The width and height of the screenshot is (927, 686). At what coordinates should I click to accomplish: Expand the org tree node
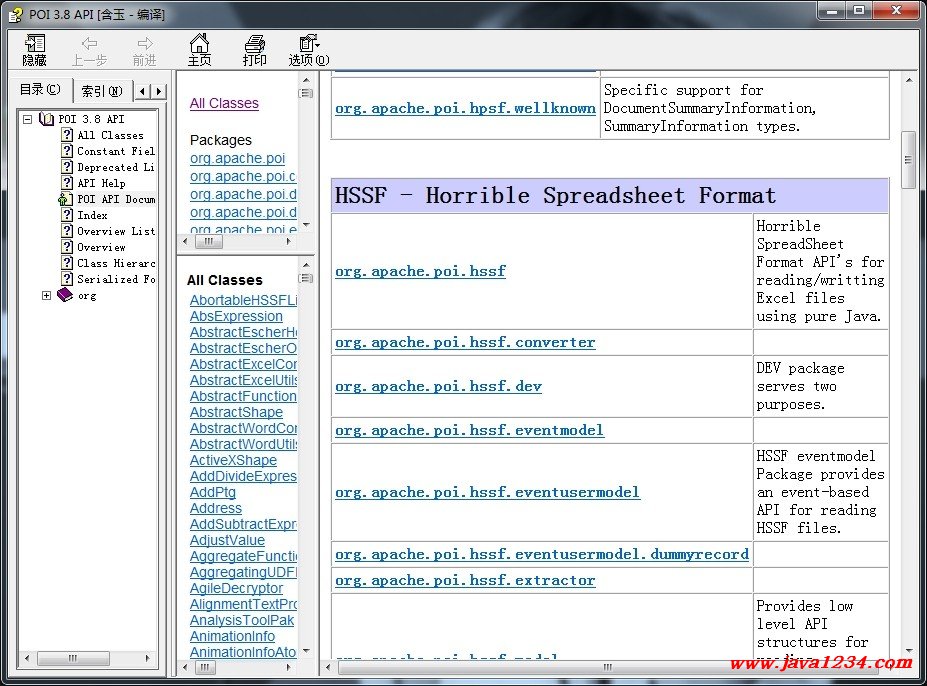click(x=47, y=295)
